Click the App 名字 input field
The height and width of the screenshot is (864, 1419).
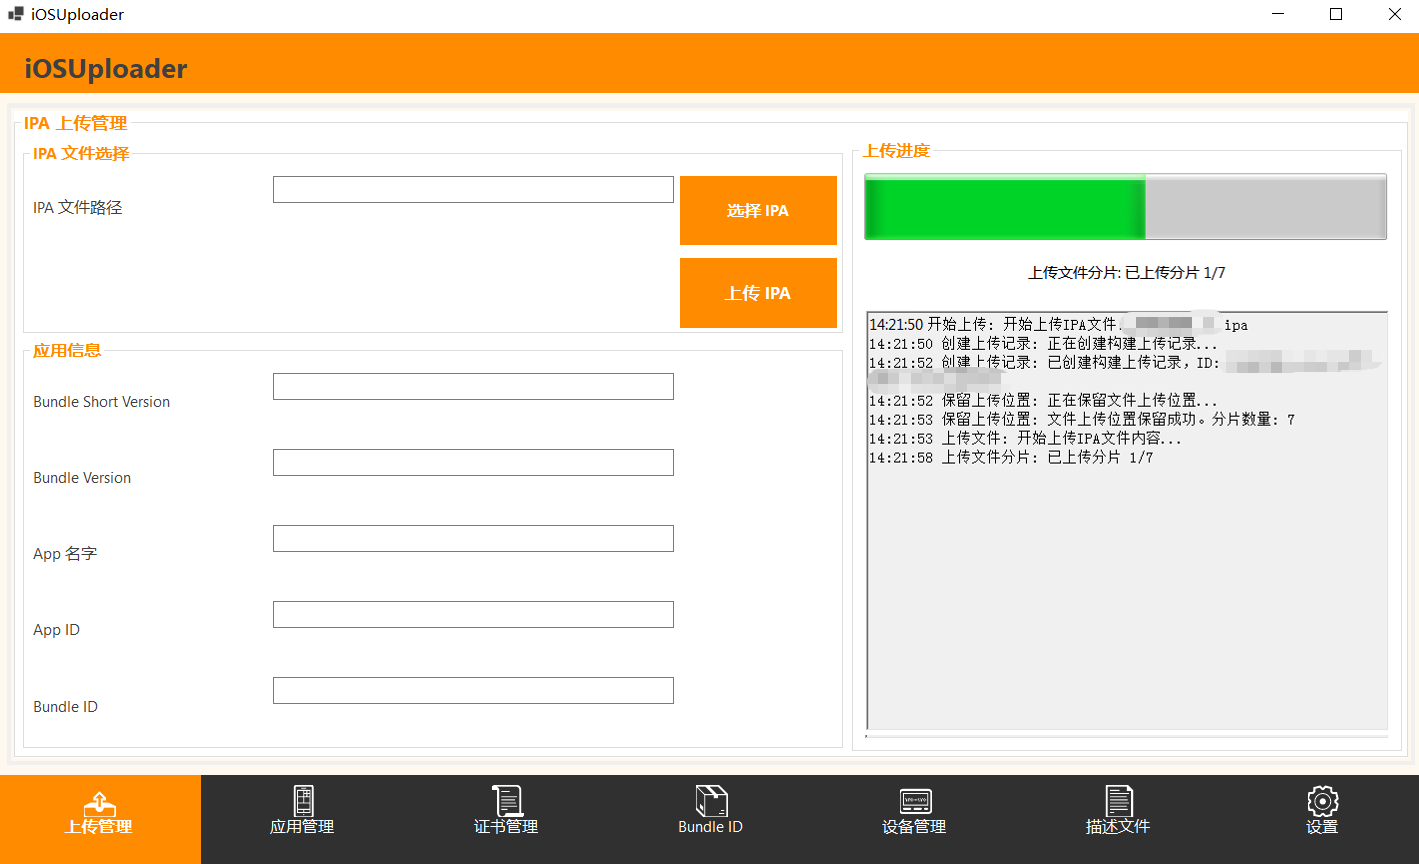coord(472,538)
